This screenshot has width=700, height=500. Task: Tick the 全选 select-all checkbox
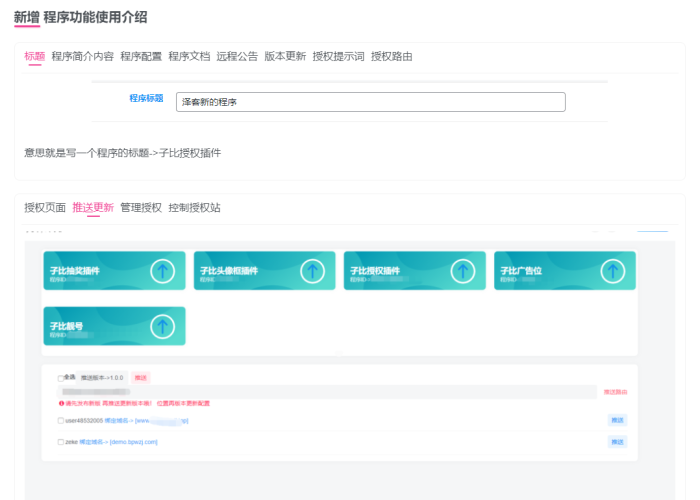click(x=61, y=379)
